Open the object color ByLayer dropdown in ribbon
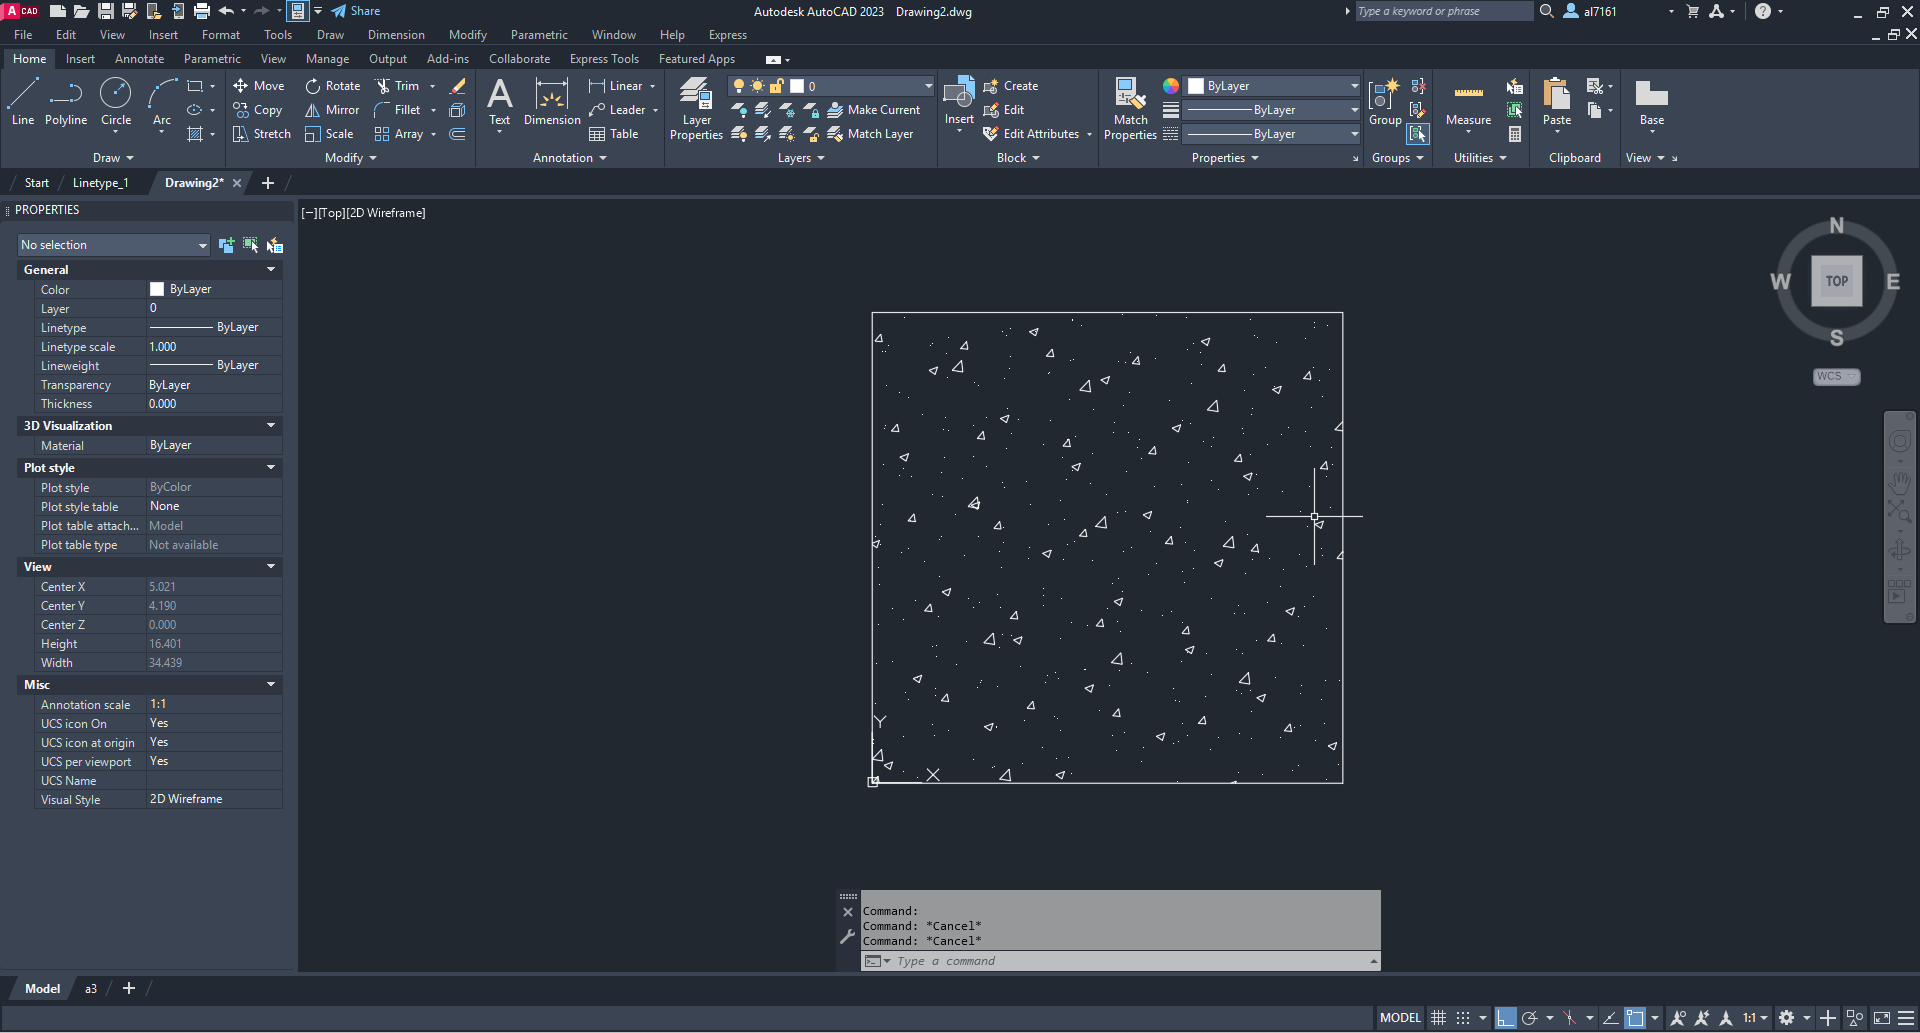The height and width of the screenshot is (1033, 1920). pos(1273,86)
